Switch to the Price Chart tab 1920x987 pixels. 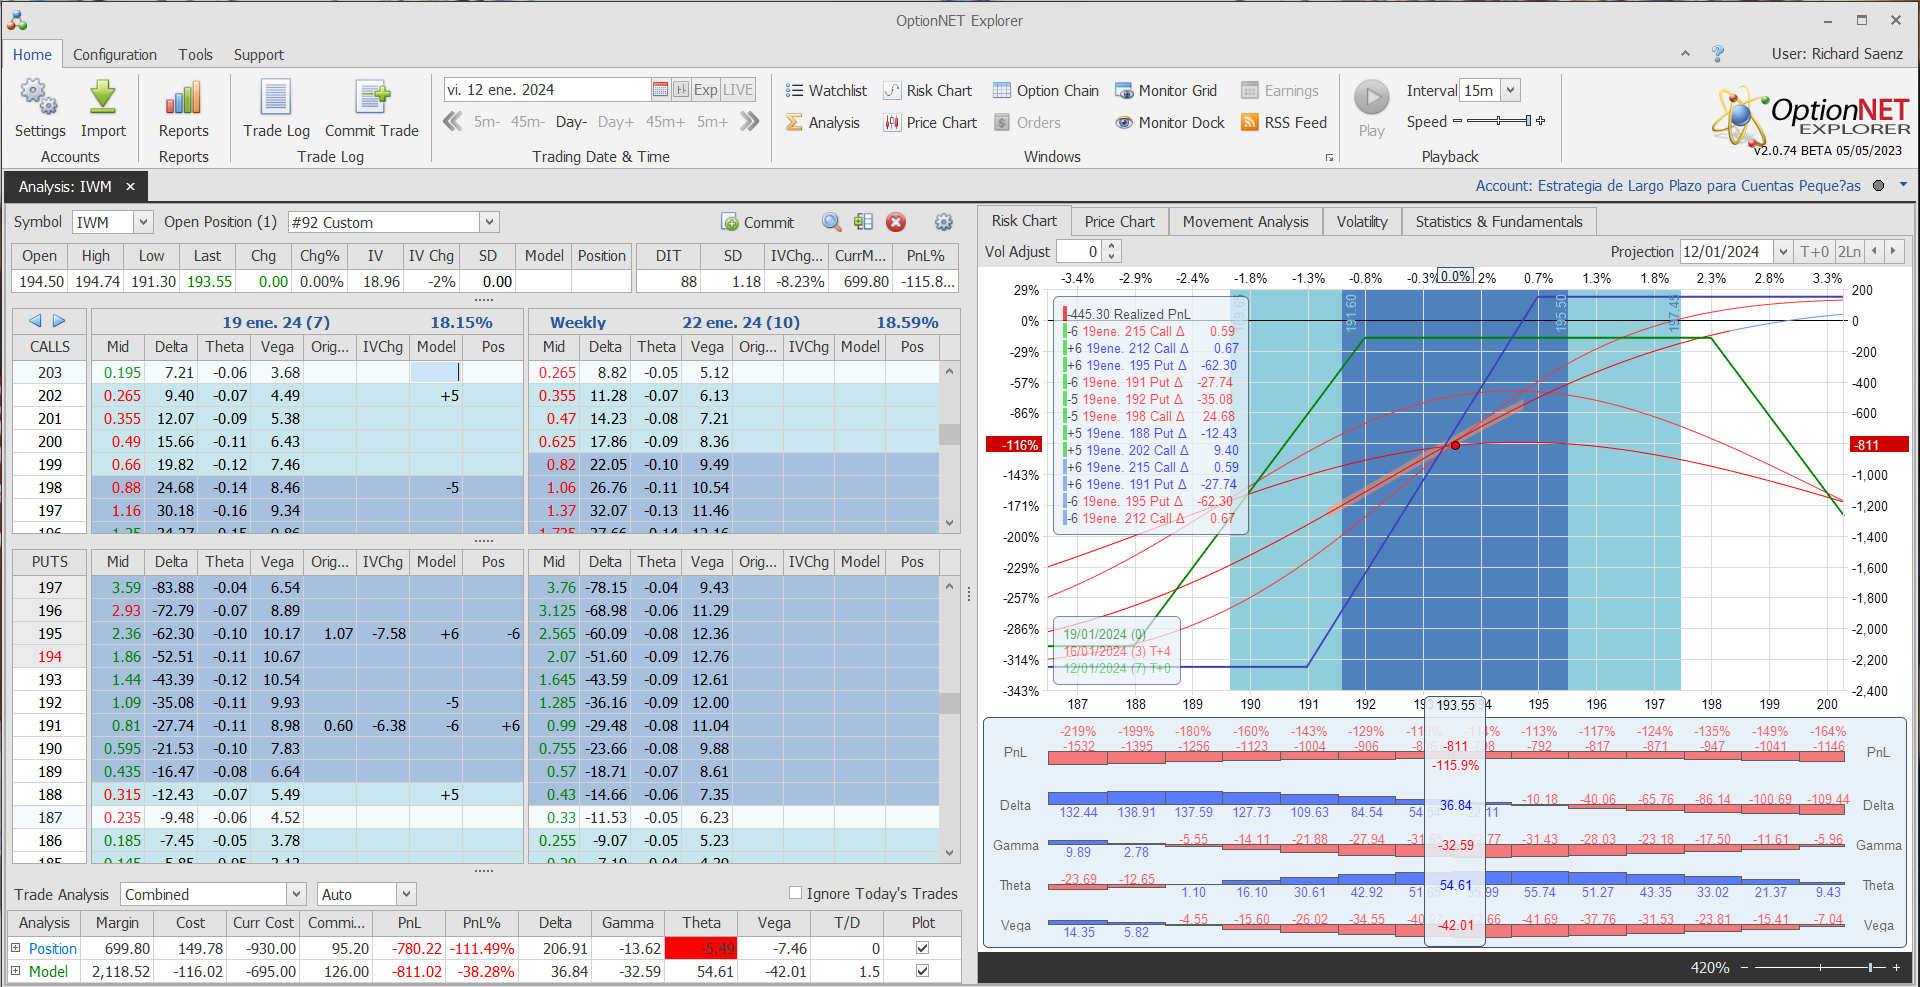point(1119,222)
